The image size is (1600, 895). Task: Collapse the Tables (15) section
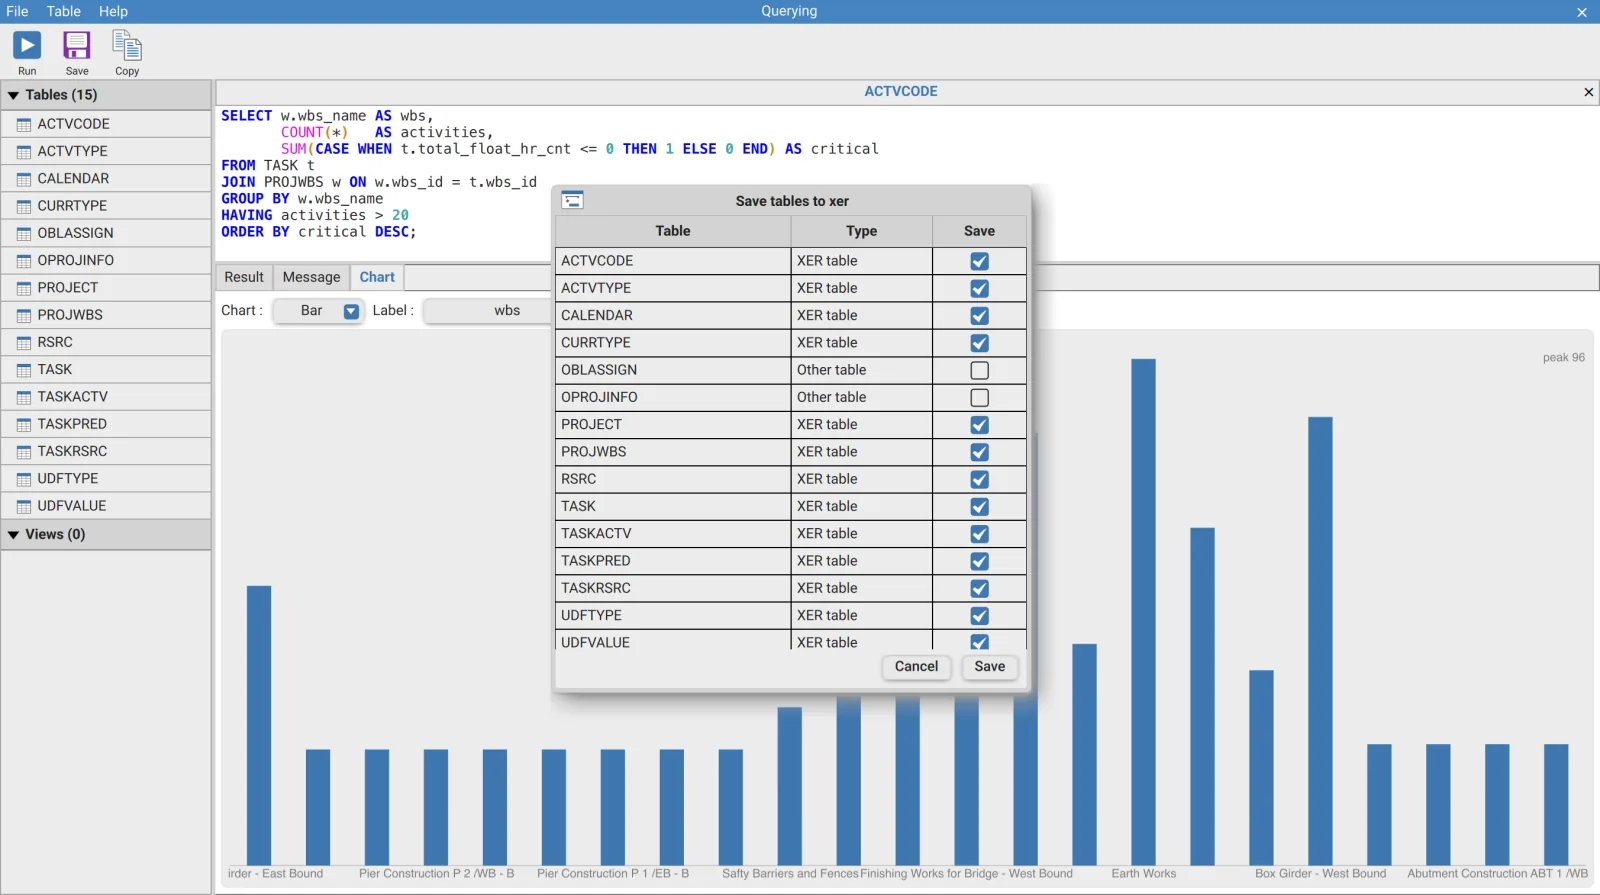point(14,95)
